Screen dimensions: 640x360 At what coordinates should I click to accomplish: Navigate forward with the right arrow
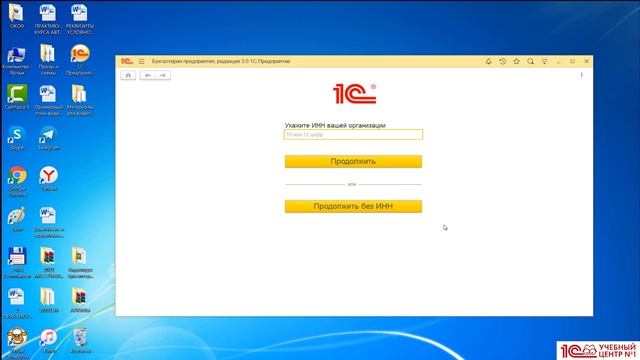tap(163, 75)
